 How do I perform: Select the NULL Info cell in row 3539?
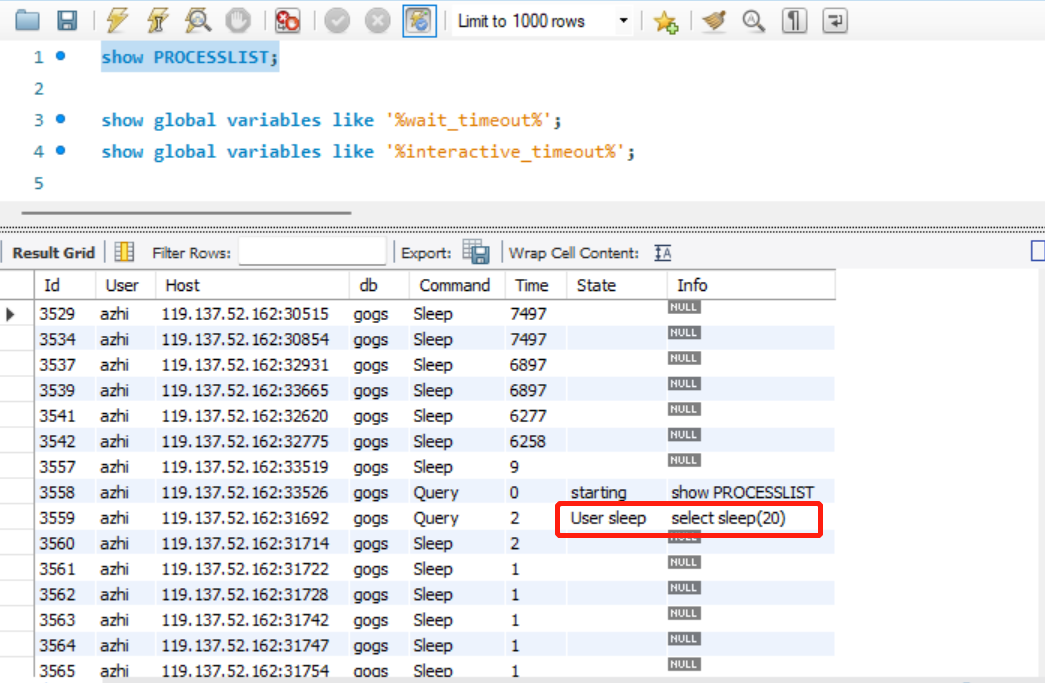pos(750,390)
